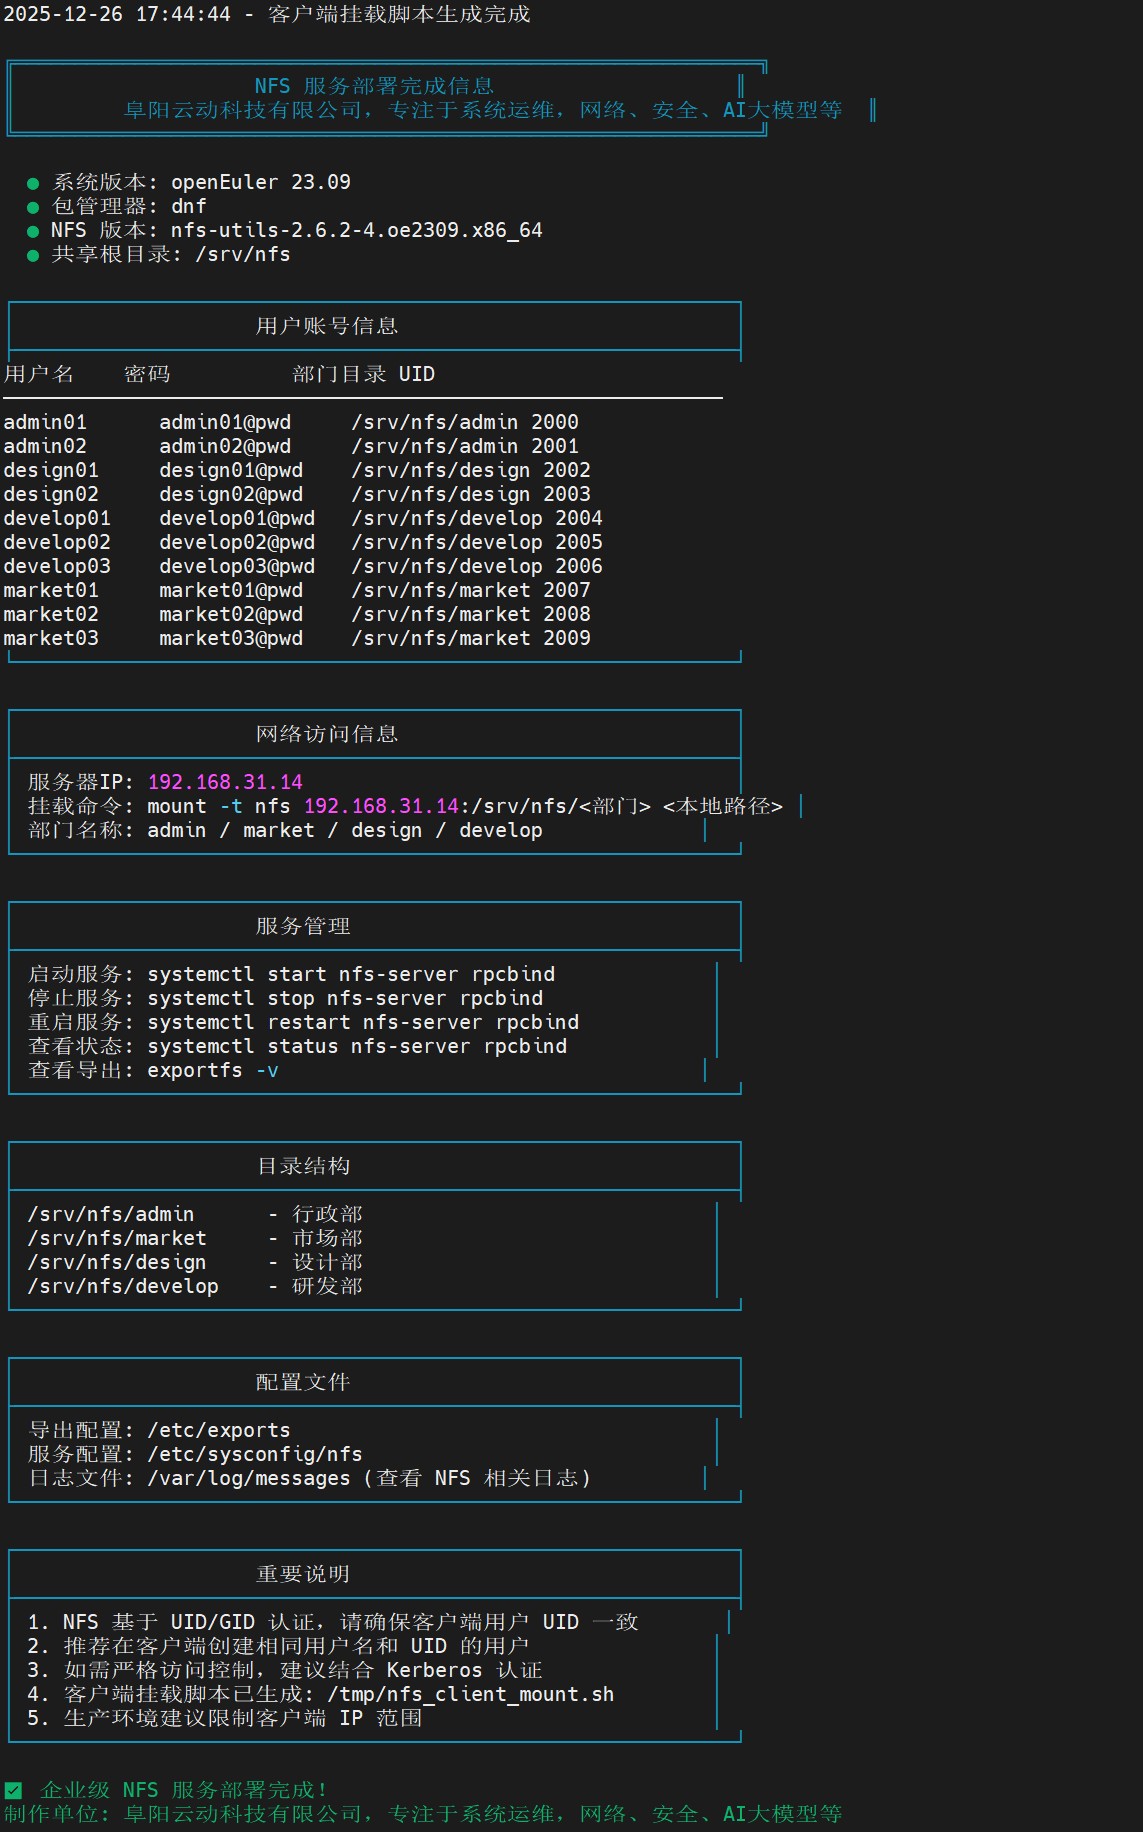Click the 配置文件 section header
This screenshot has height=1832, width=1143.
click(303, 1382)
